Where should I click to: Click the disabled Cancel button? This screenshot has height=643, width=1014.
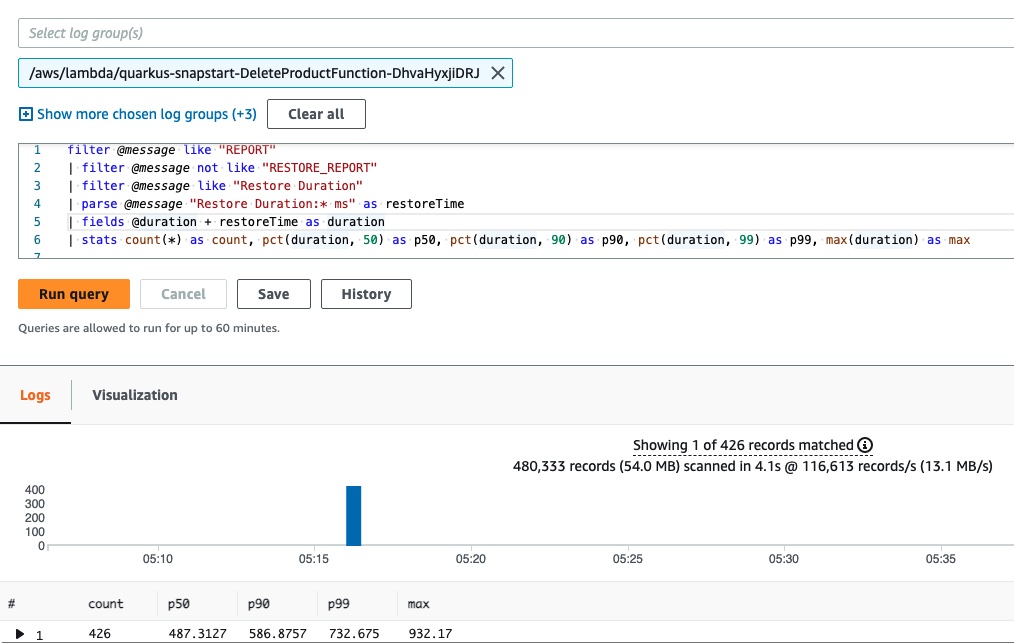coord(183,294)
